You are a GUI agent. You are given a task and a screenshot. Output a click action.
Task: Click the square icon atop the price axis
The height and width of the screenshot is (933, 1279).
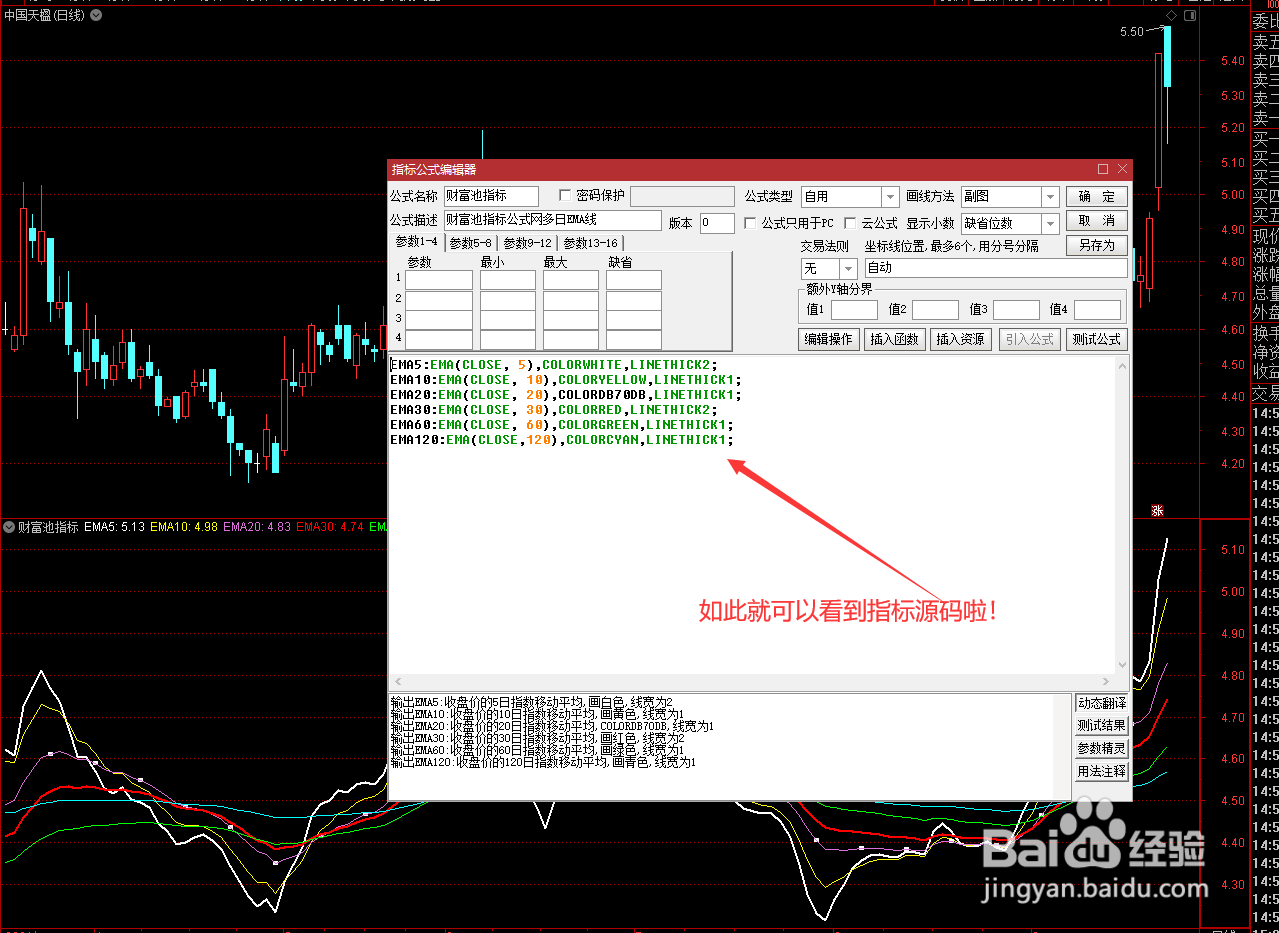(x=1190, y=15)
